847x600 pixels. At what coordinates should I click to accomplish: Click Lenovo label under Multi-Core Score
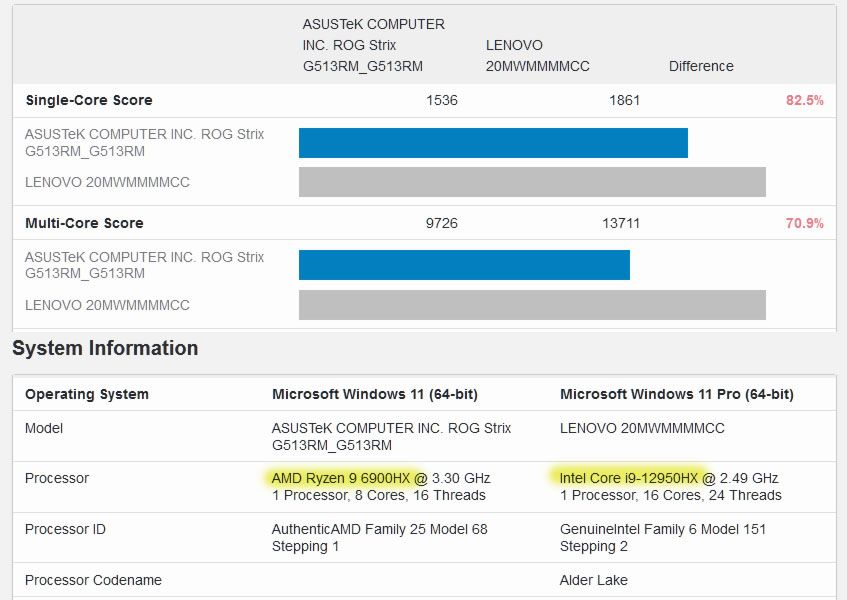[107, 305]
